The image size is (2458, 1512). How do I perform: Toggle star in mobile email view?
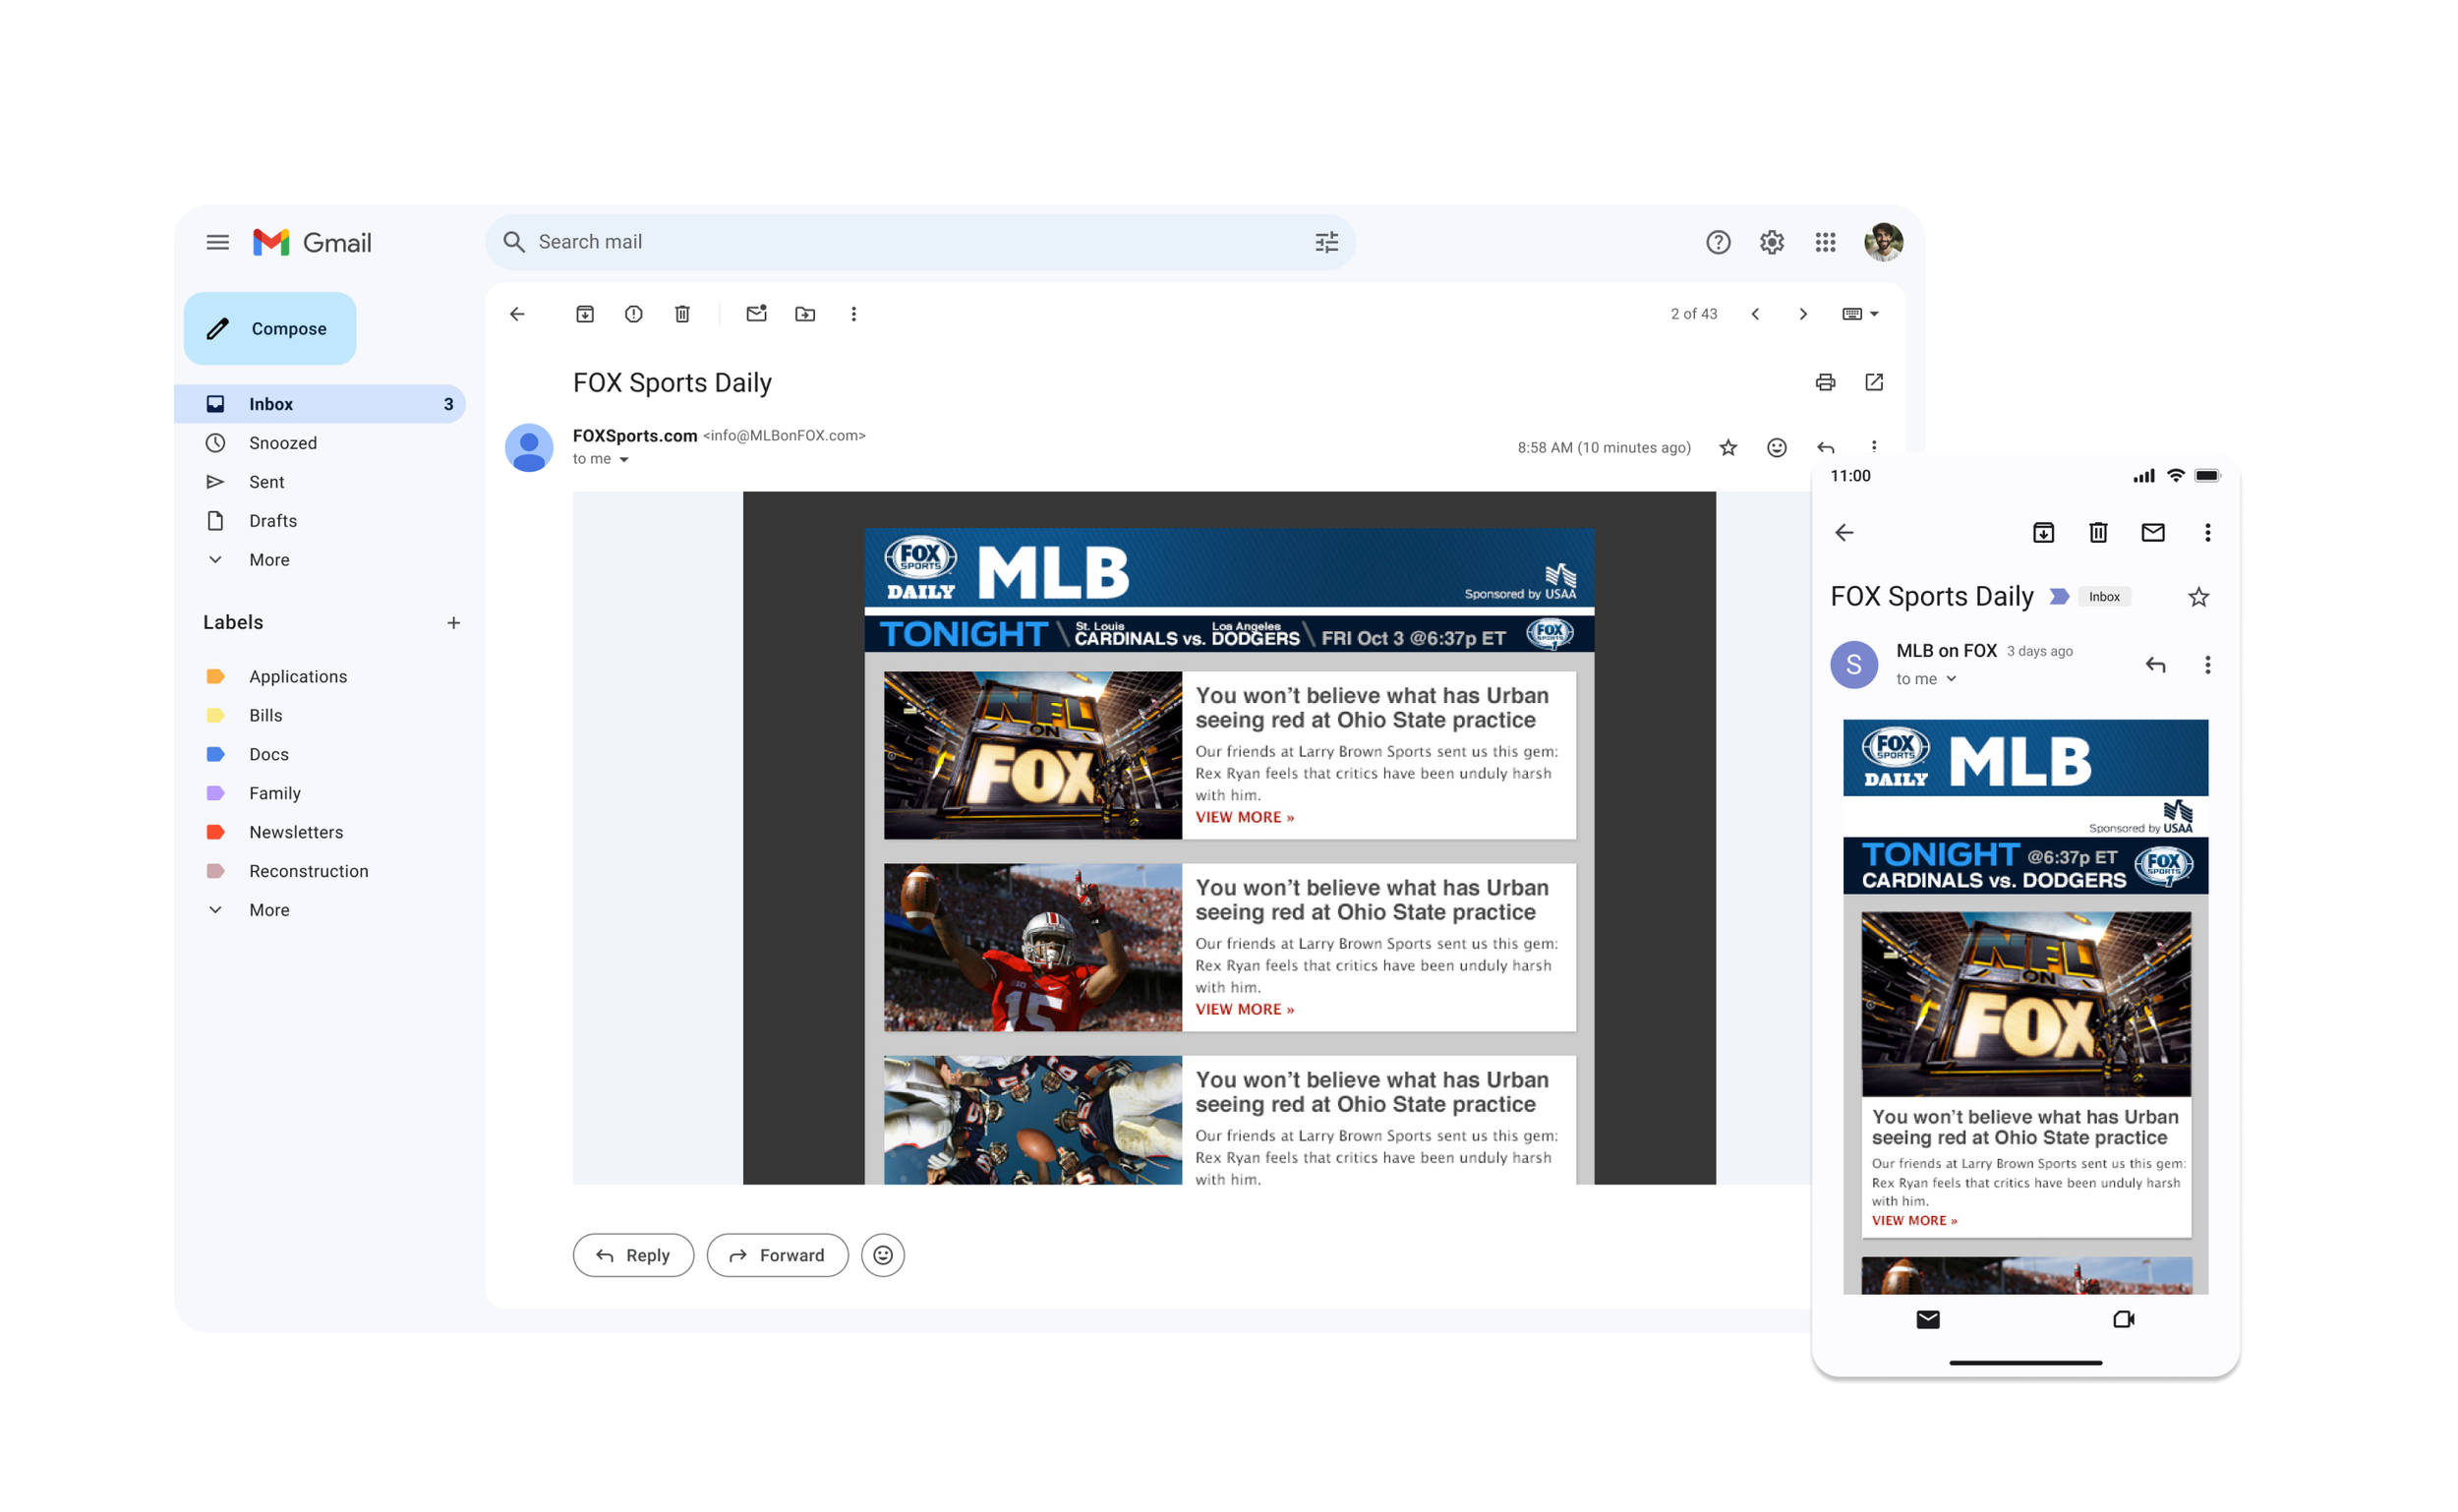pyautogui.click(x=2198, y=597)
